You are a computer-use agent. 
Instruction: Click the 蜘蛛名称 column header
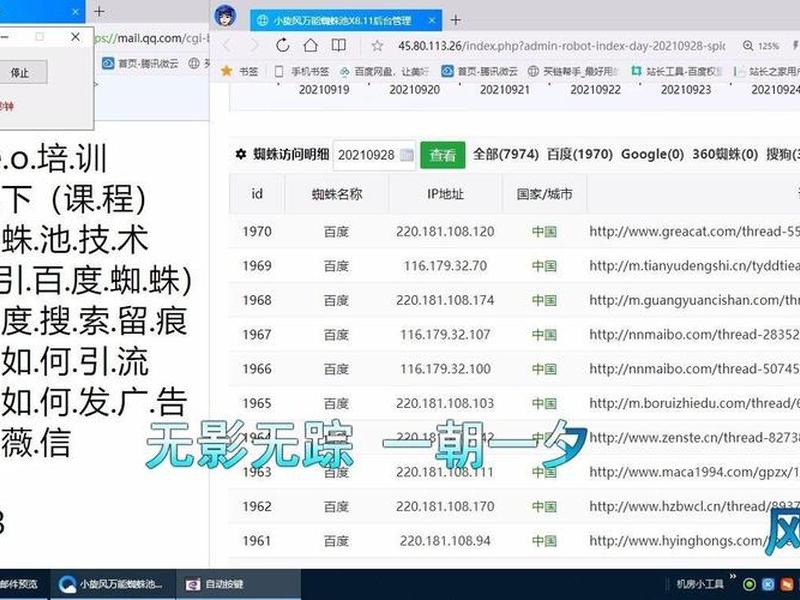click(337, 194)
